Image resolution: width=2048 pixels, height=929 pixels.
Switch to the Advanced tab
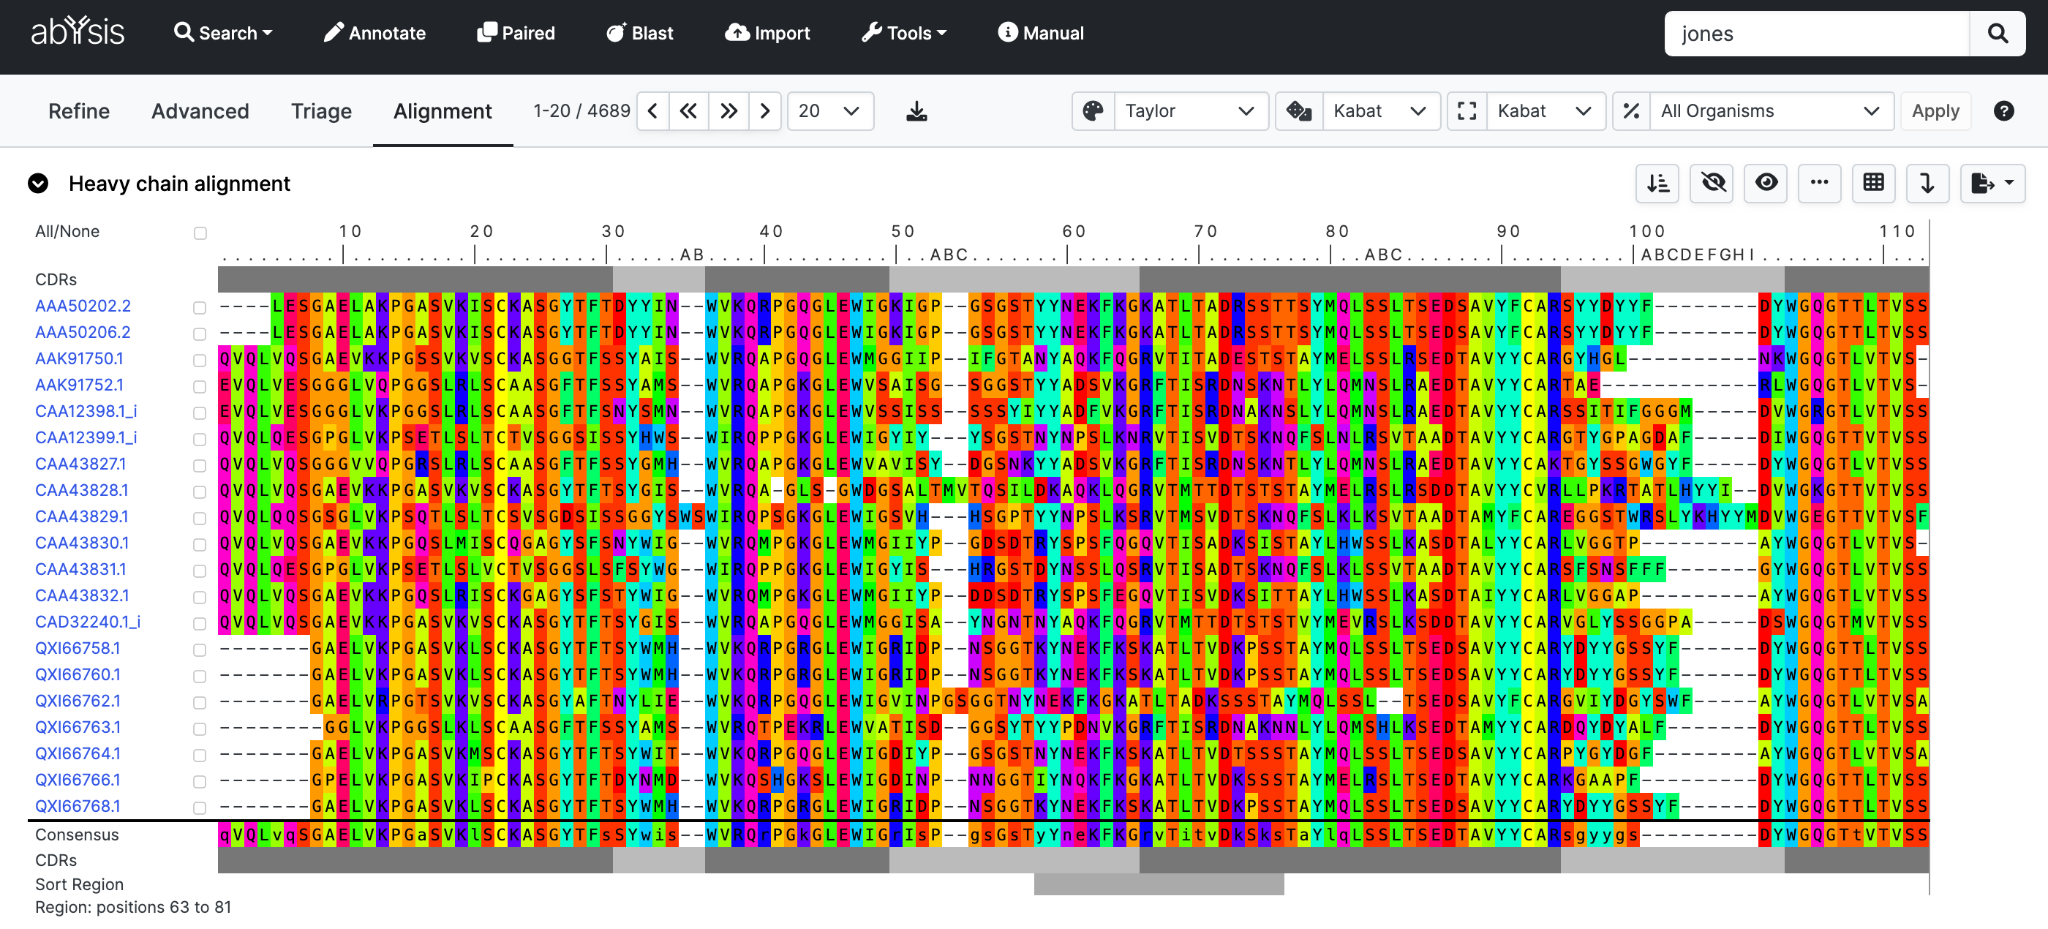tap(200, 111)
